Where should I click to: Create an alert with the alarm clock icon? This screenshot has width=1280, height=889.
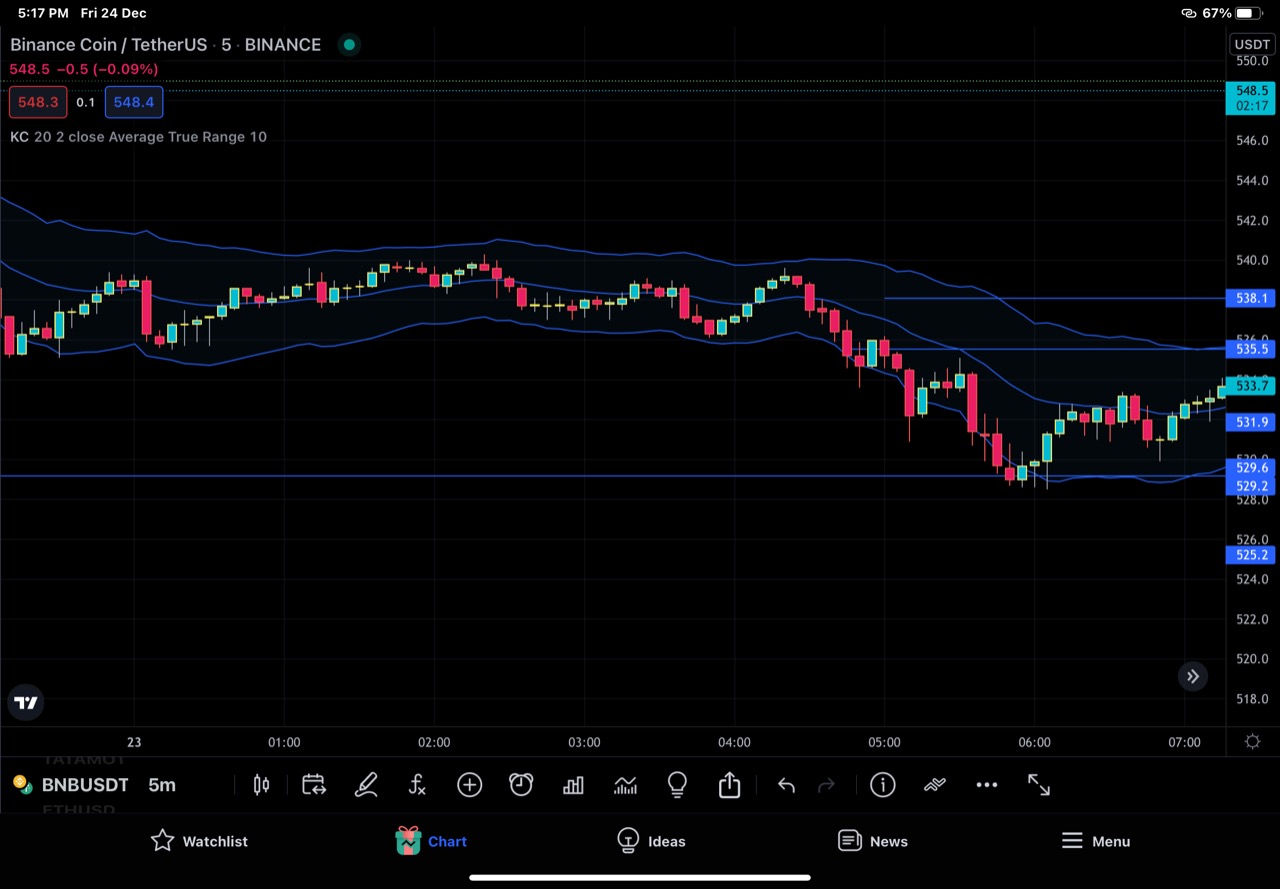pyautogui.click(x=521, y=785)
